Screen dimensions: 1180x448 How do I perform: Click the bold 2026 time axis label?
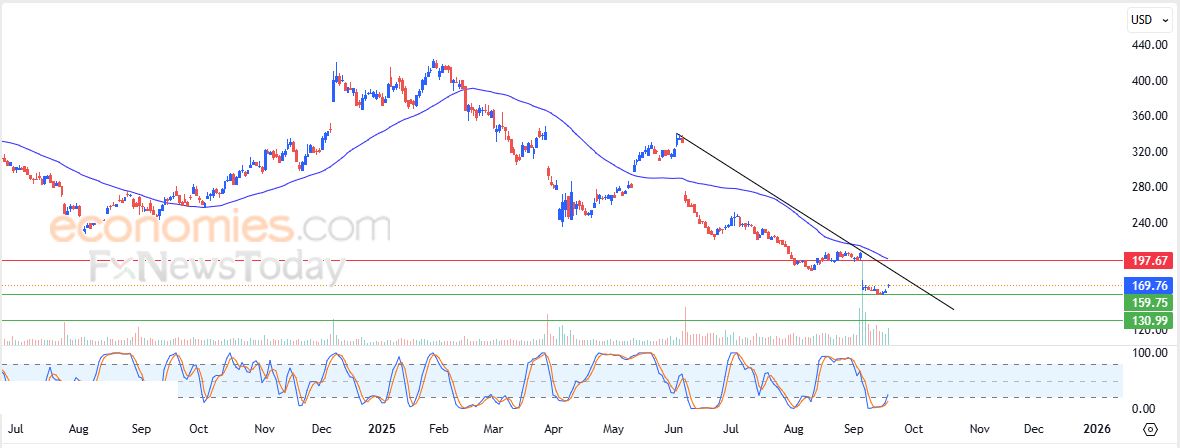click(1096, 429)
